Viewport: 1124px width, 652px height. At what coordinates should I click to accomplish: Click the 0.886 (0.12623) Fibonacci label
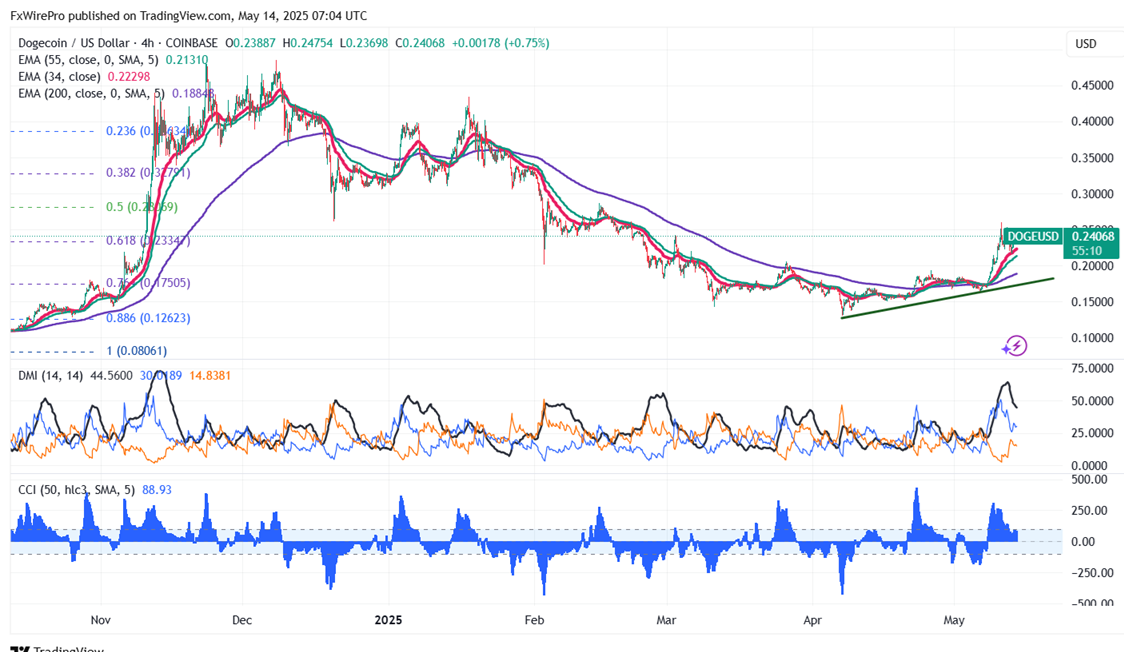pos(148,318)
